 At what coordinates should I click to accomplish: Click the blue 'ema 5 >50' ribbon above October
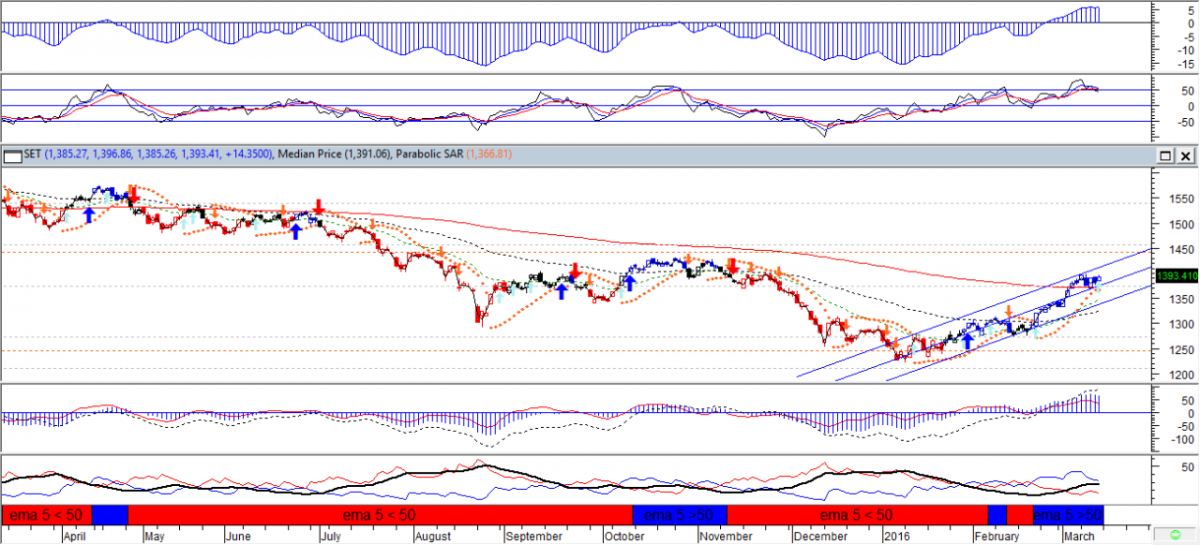(x=679, y=515)
